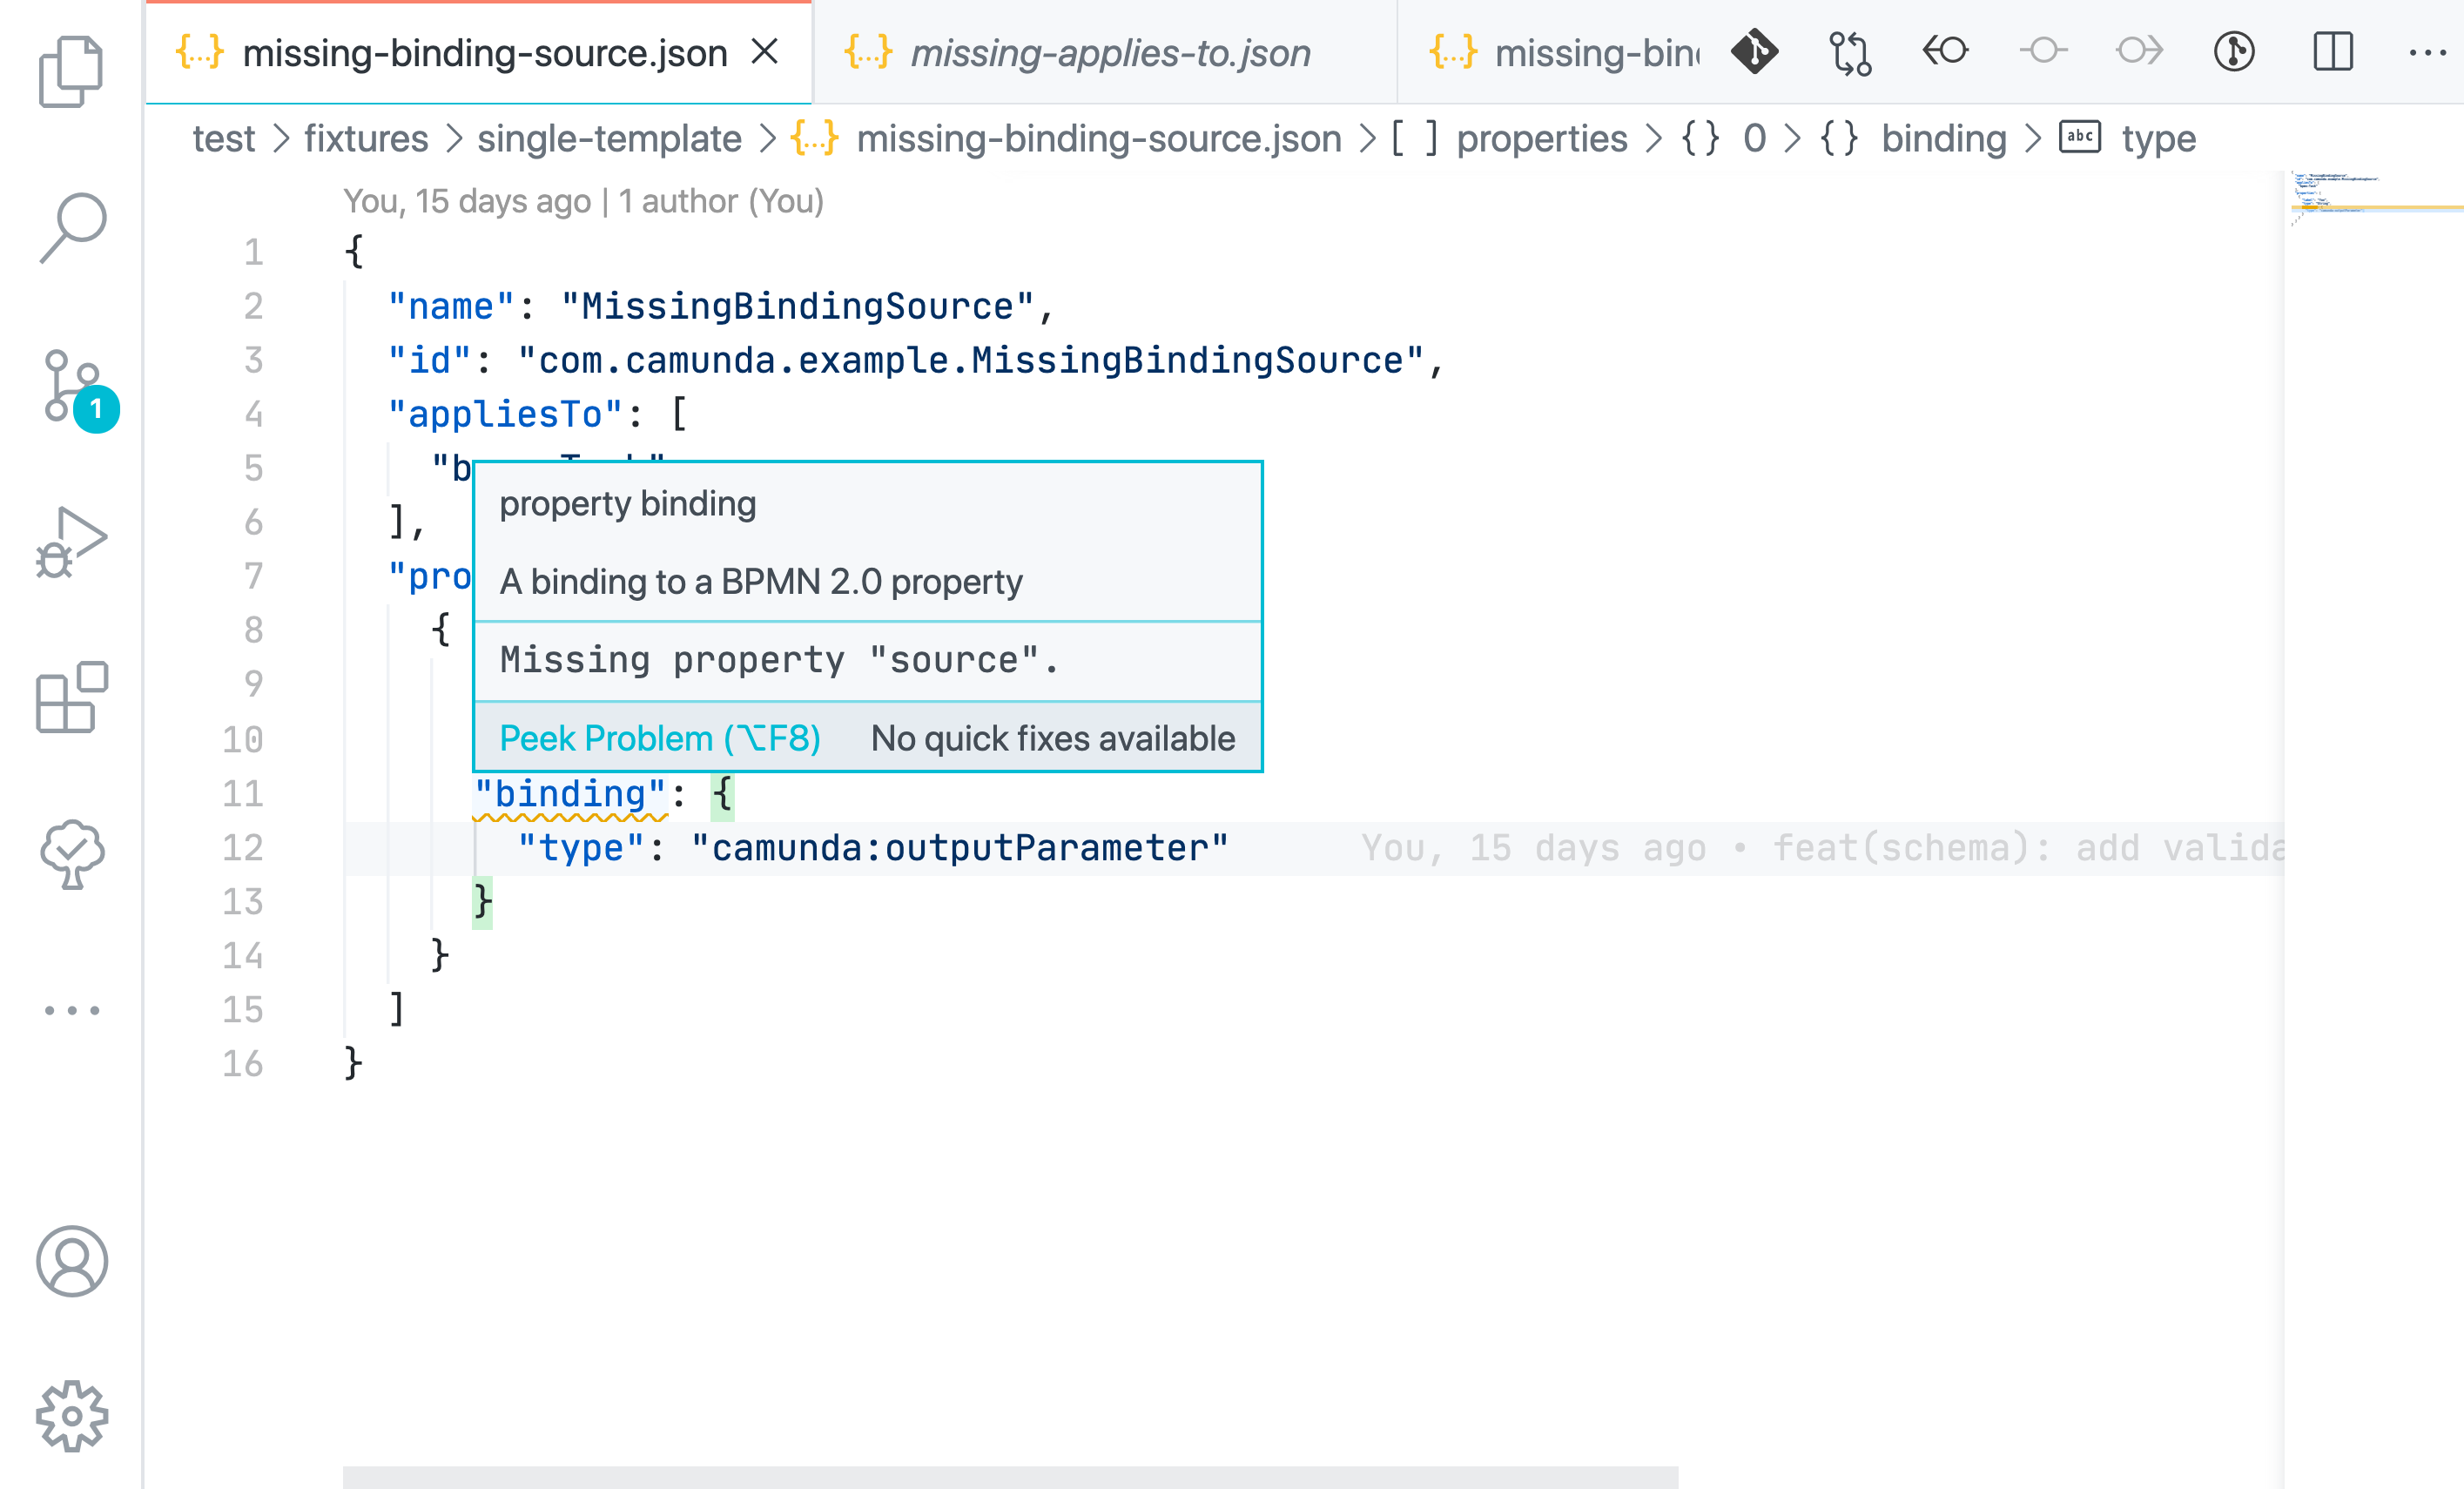Viewport: 2464px width, 1489px height.
Task: Click the "camunda:outputParameter" value
Action: pyautogui.click(x=960, y=848)
